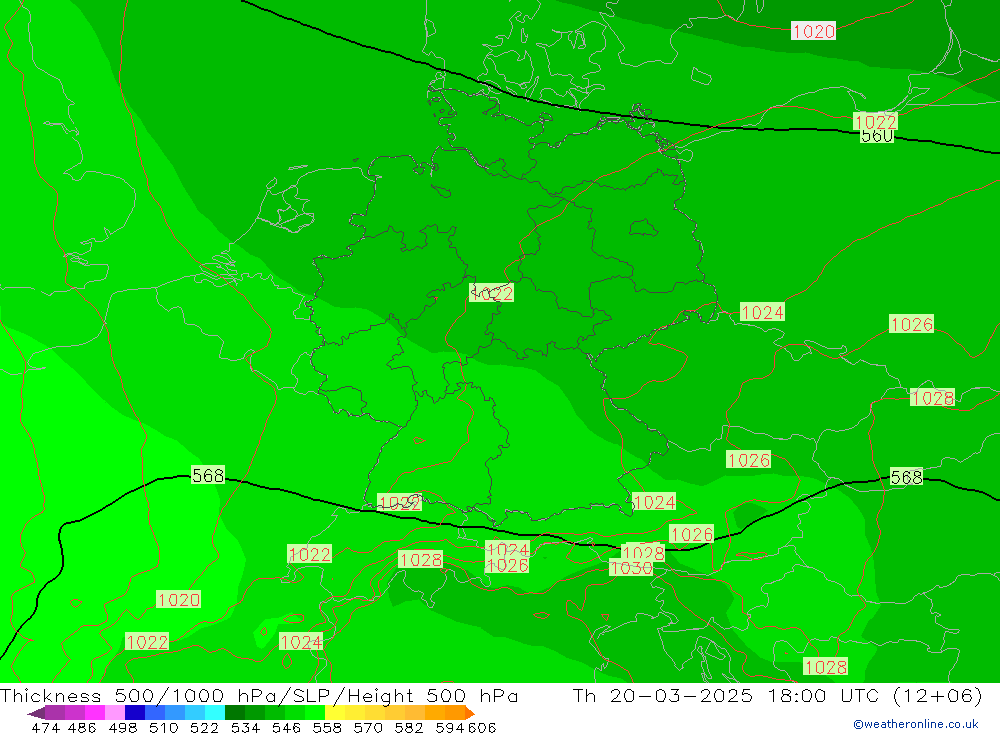Click the 594 legend value

(450, 727)
